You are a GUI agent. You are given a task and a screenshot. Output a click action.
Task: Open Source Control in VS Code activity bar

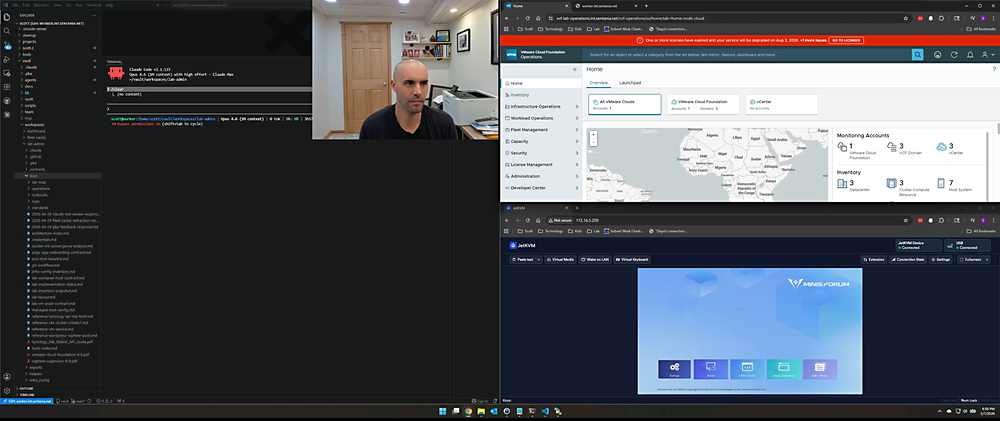[6, 45]
